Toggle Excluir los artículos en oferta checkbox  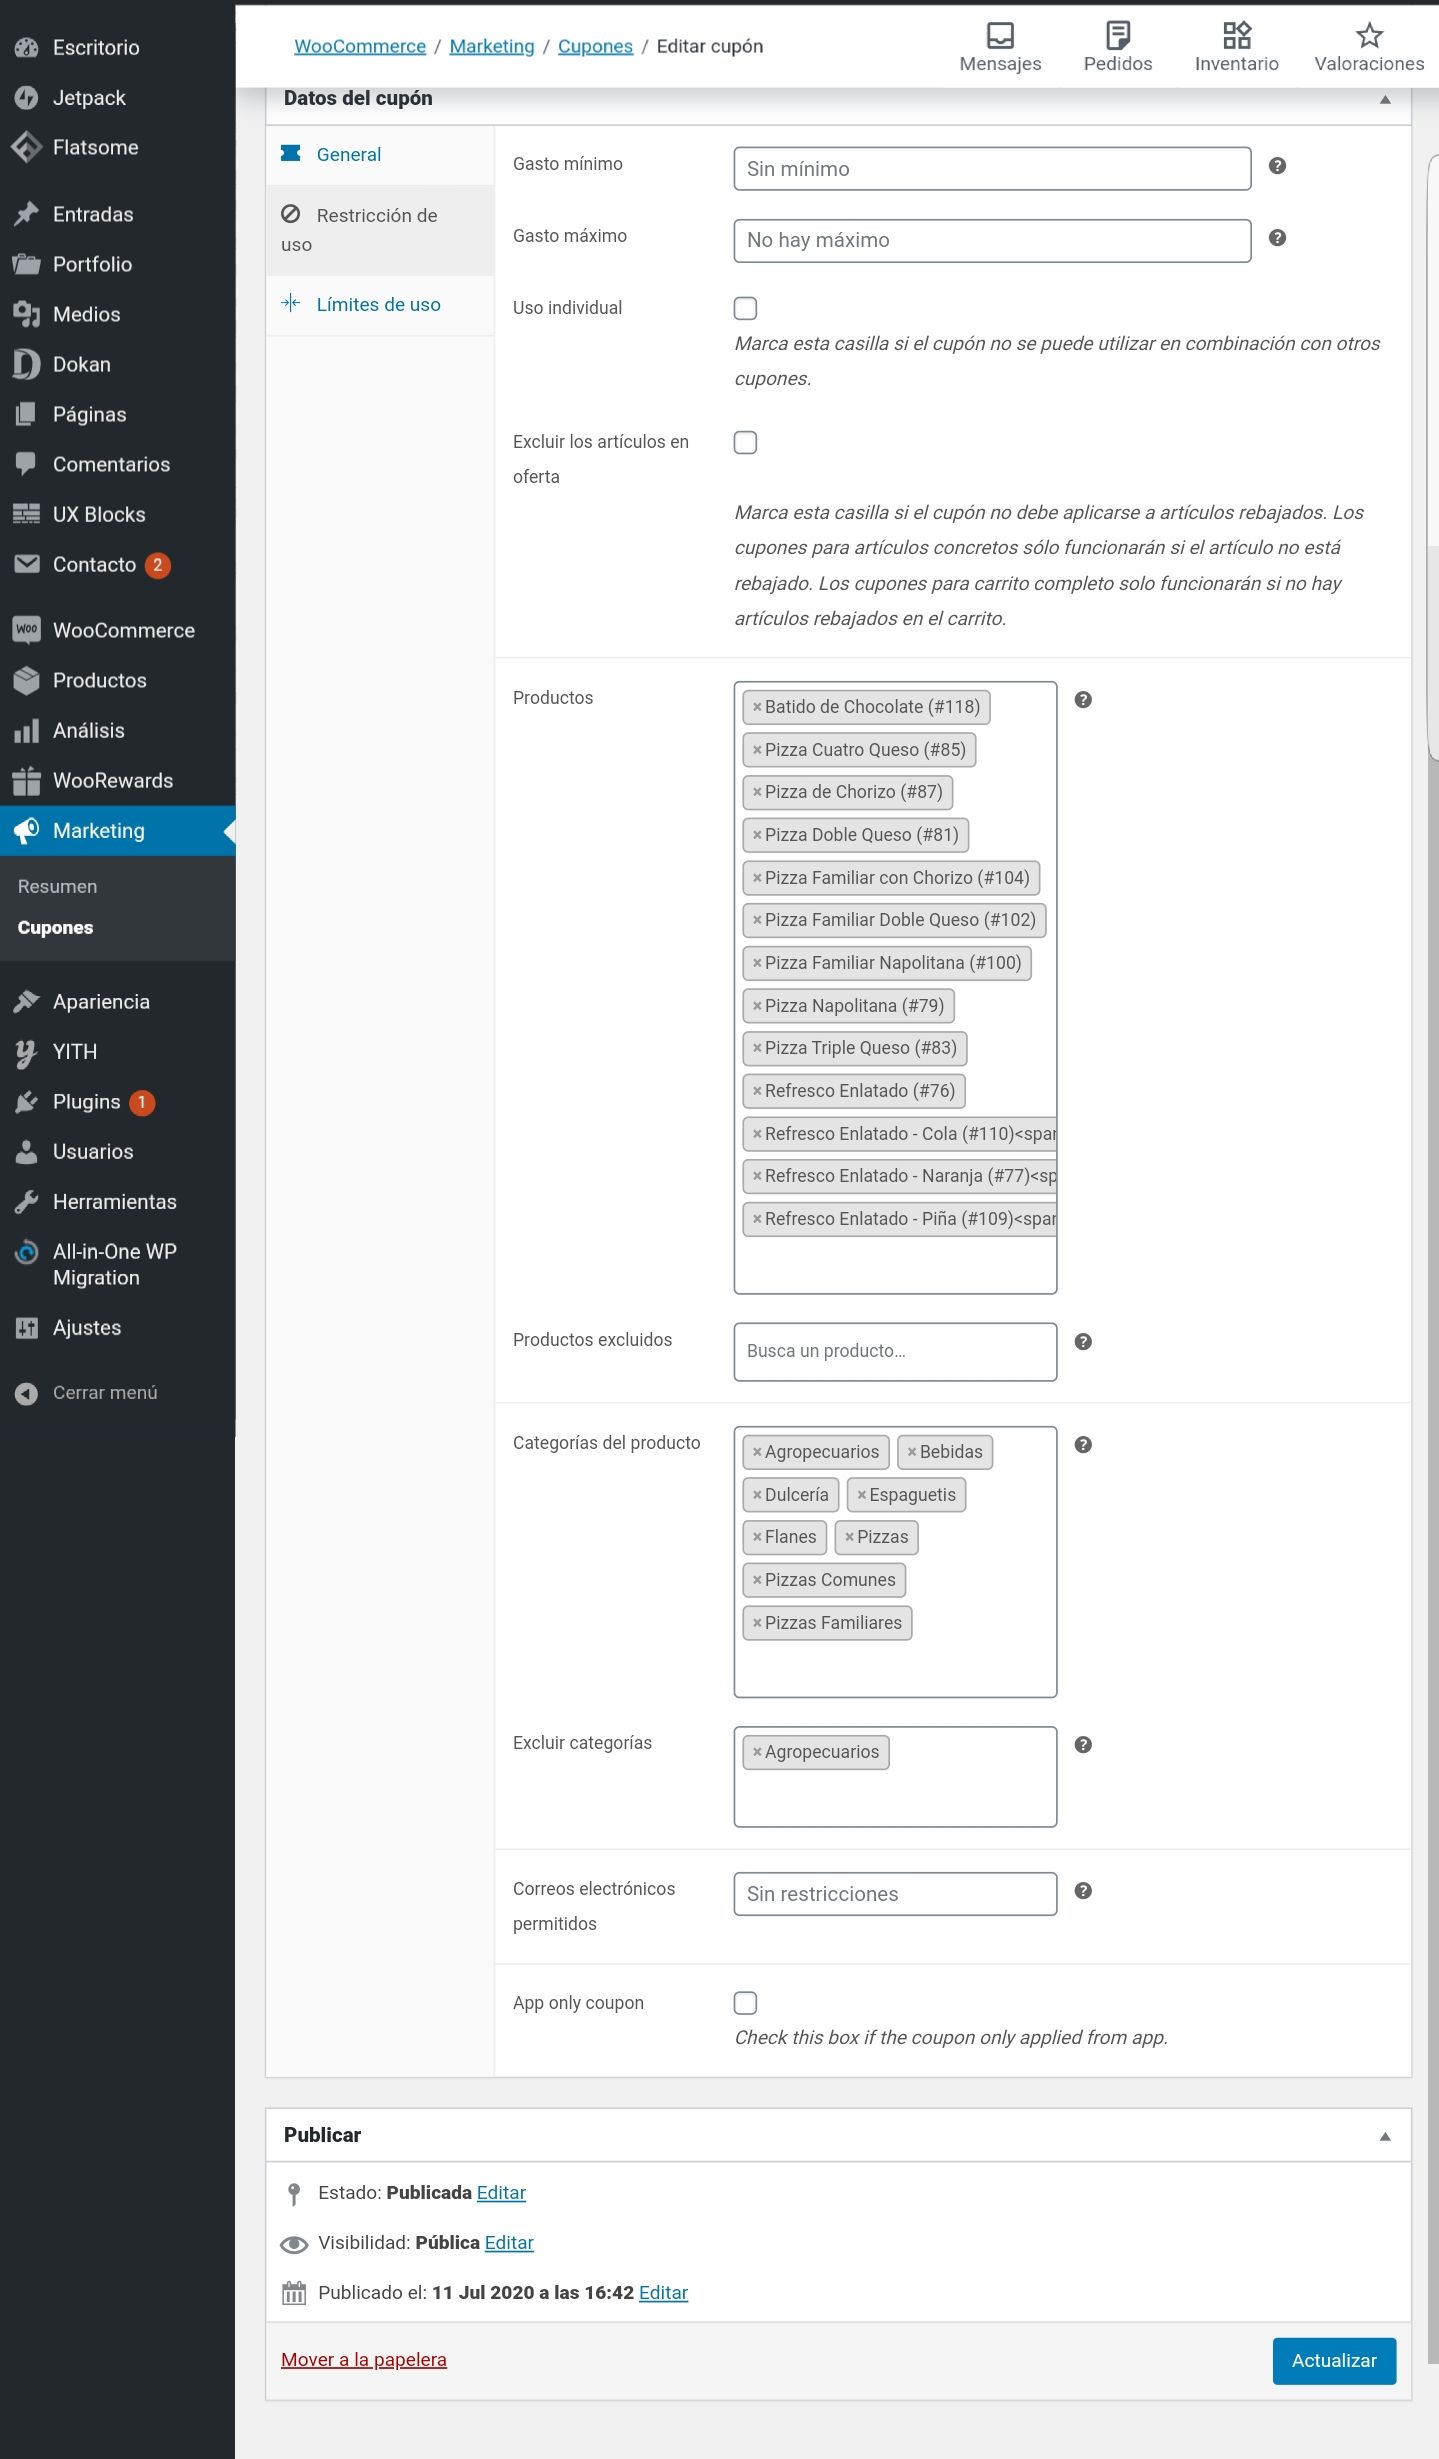click(x=745, y=442)
